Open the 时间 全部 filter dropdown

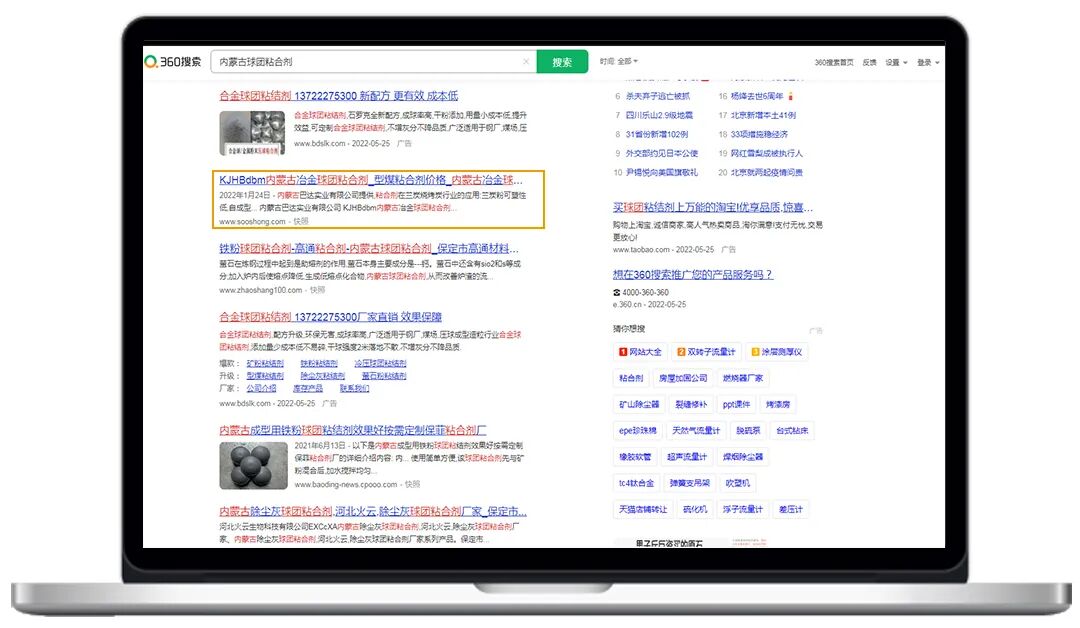[x=619, y=61]
